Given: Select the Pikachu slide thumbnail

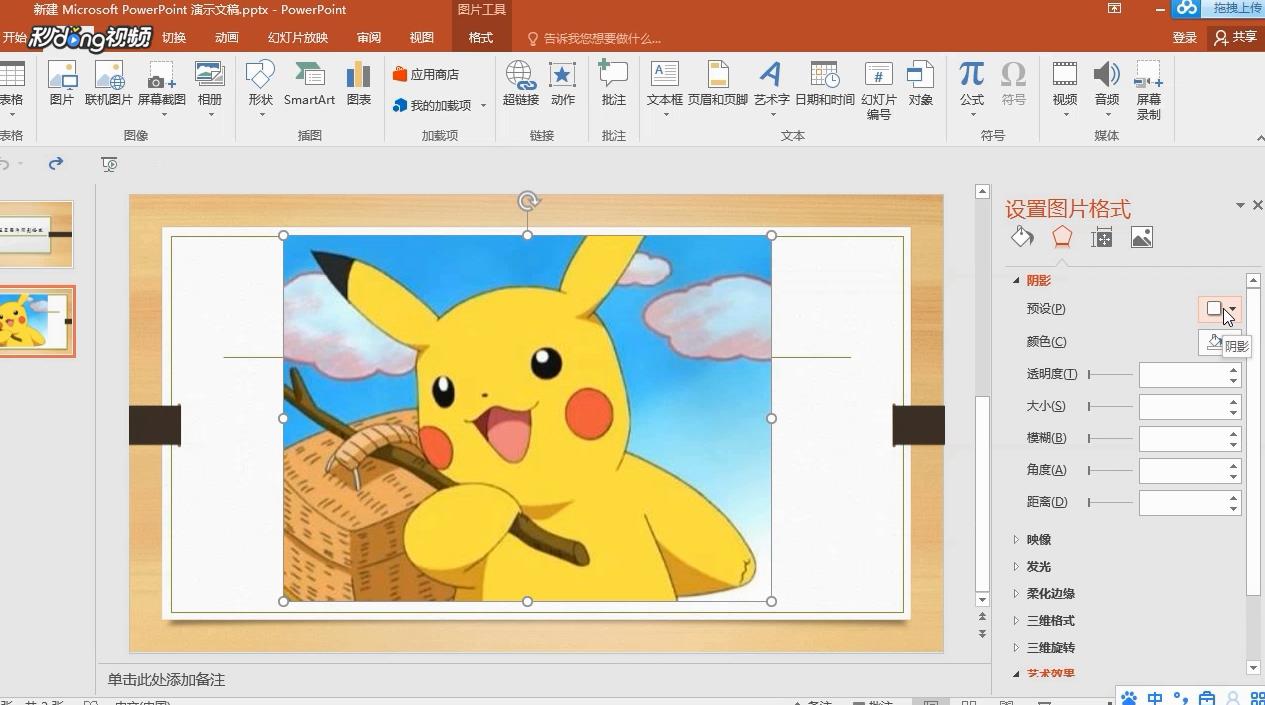Looking at the screenshot, I should [36, 321].
